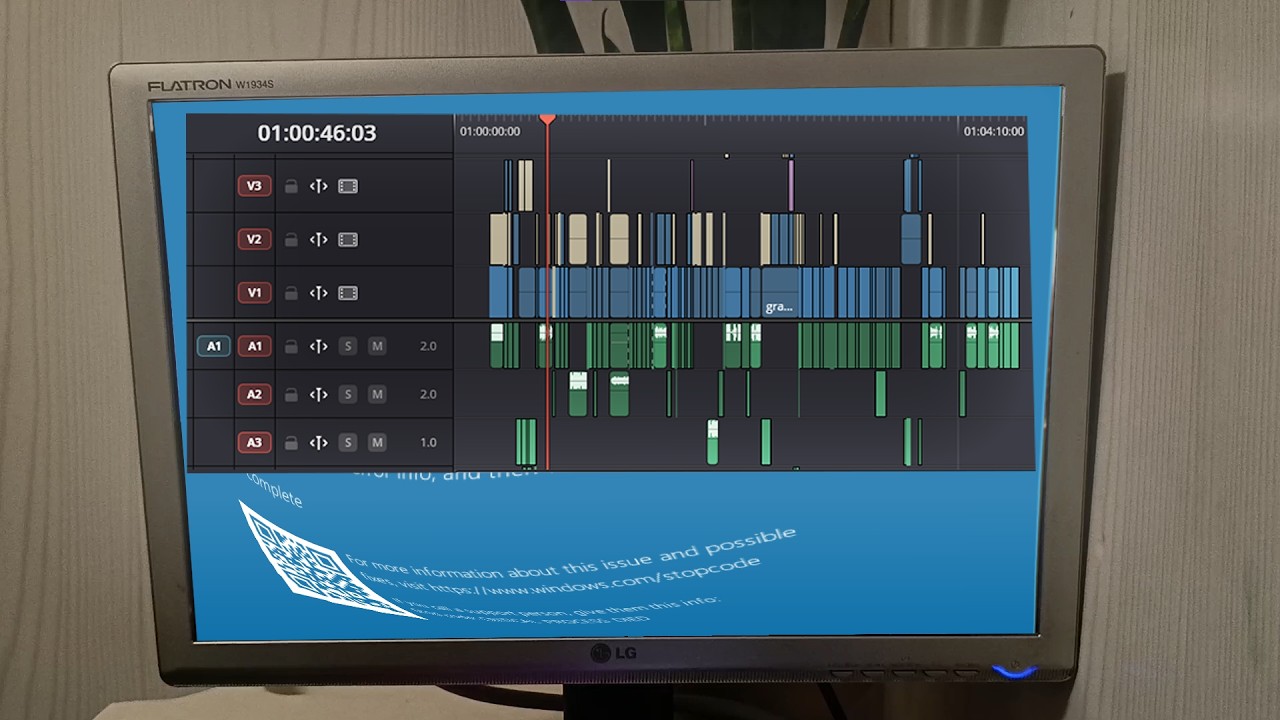Toggle auto track selector on V1
Image resolution: width=1280 pixels, height=720 pixels.
click(x=319, y=293)
